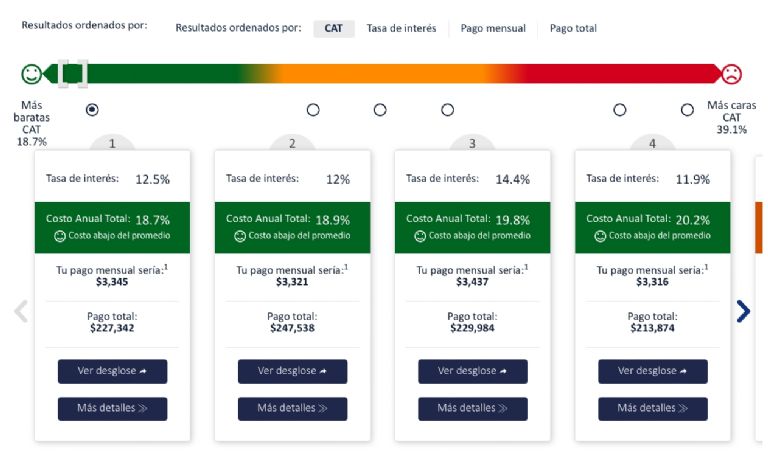Click smiley icon in 19.8% CAT card

420,236
